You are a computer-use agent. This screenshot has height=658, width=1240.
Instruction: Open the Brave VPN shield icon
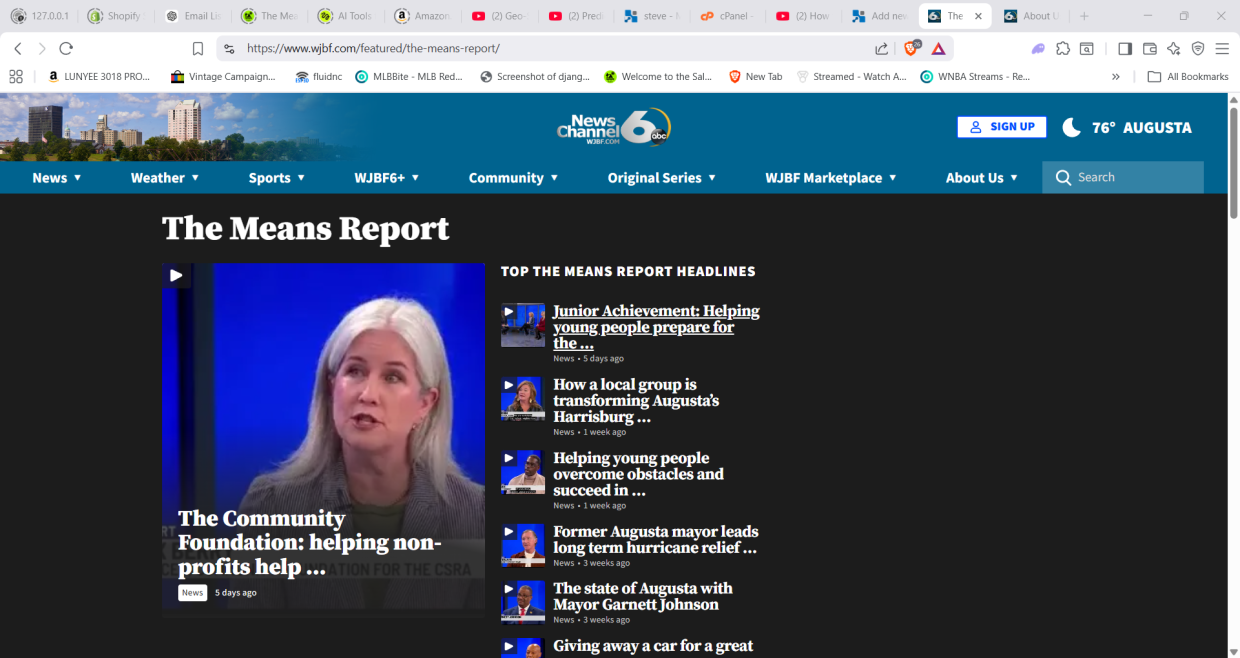(1198, 48)
